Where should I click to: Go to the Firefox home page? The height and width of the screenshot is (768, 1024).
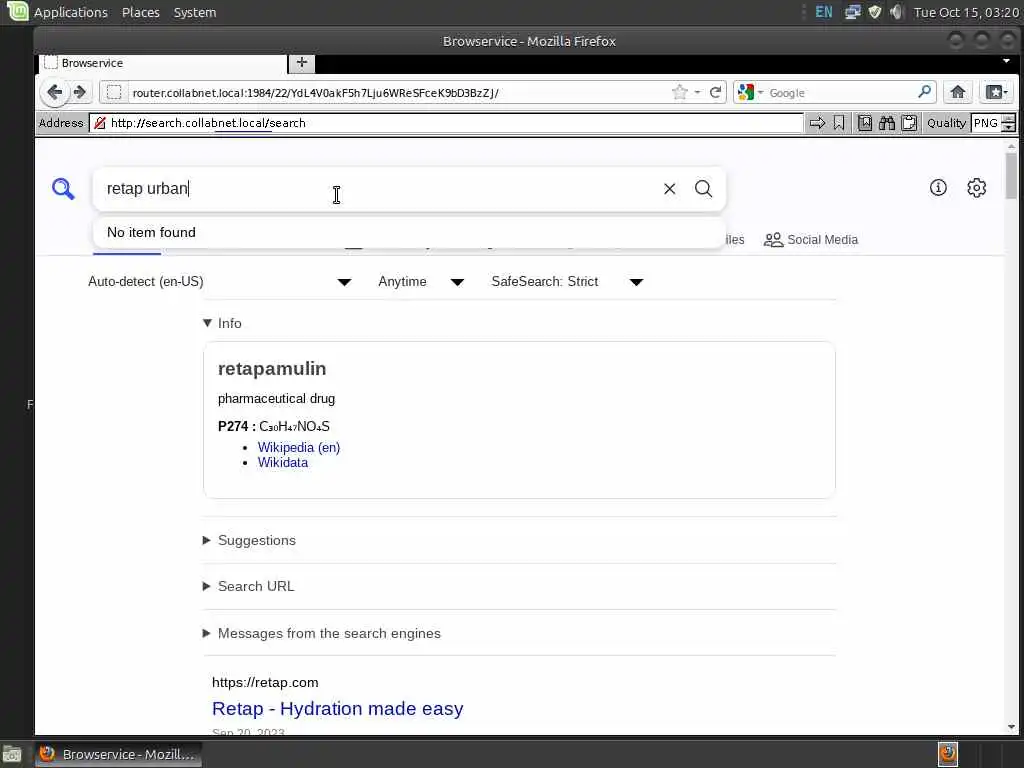(957, 92)
